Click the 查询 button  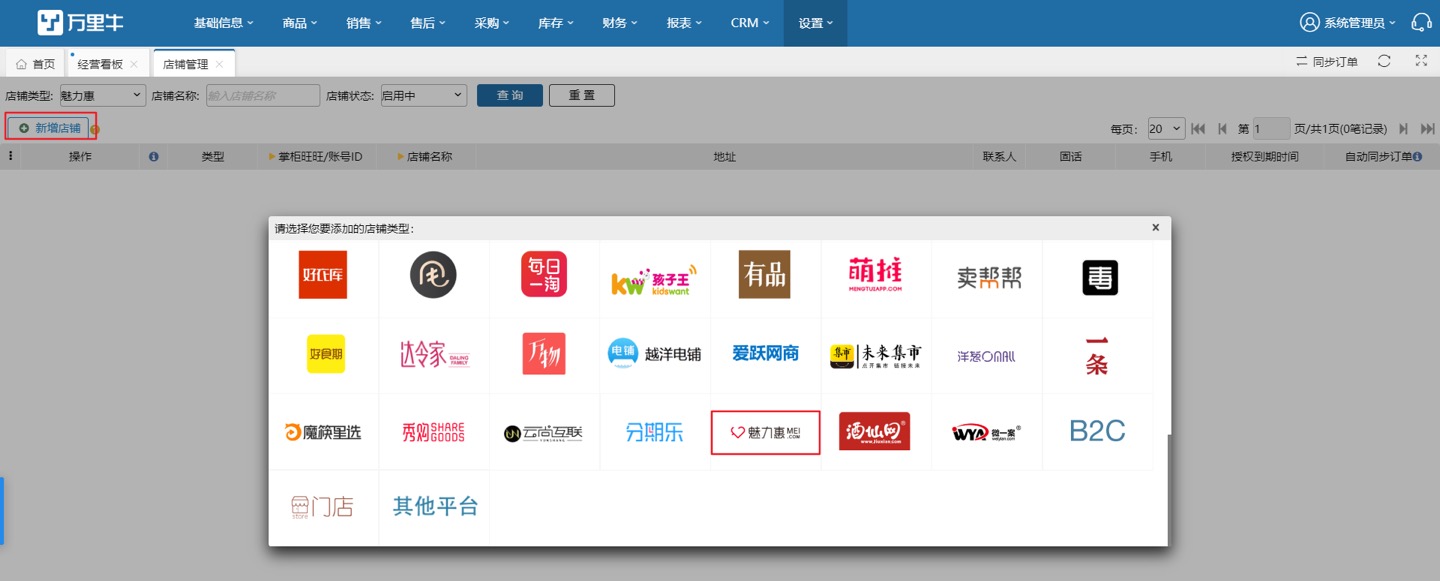coord(510,95)
